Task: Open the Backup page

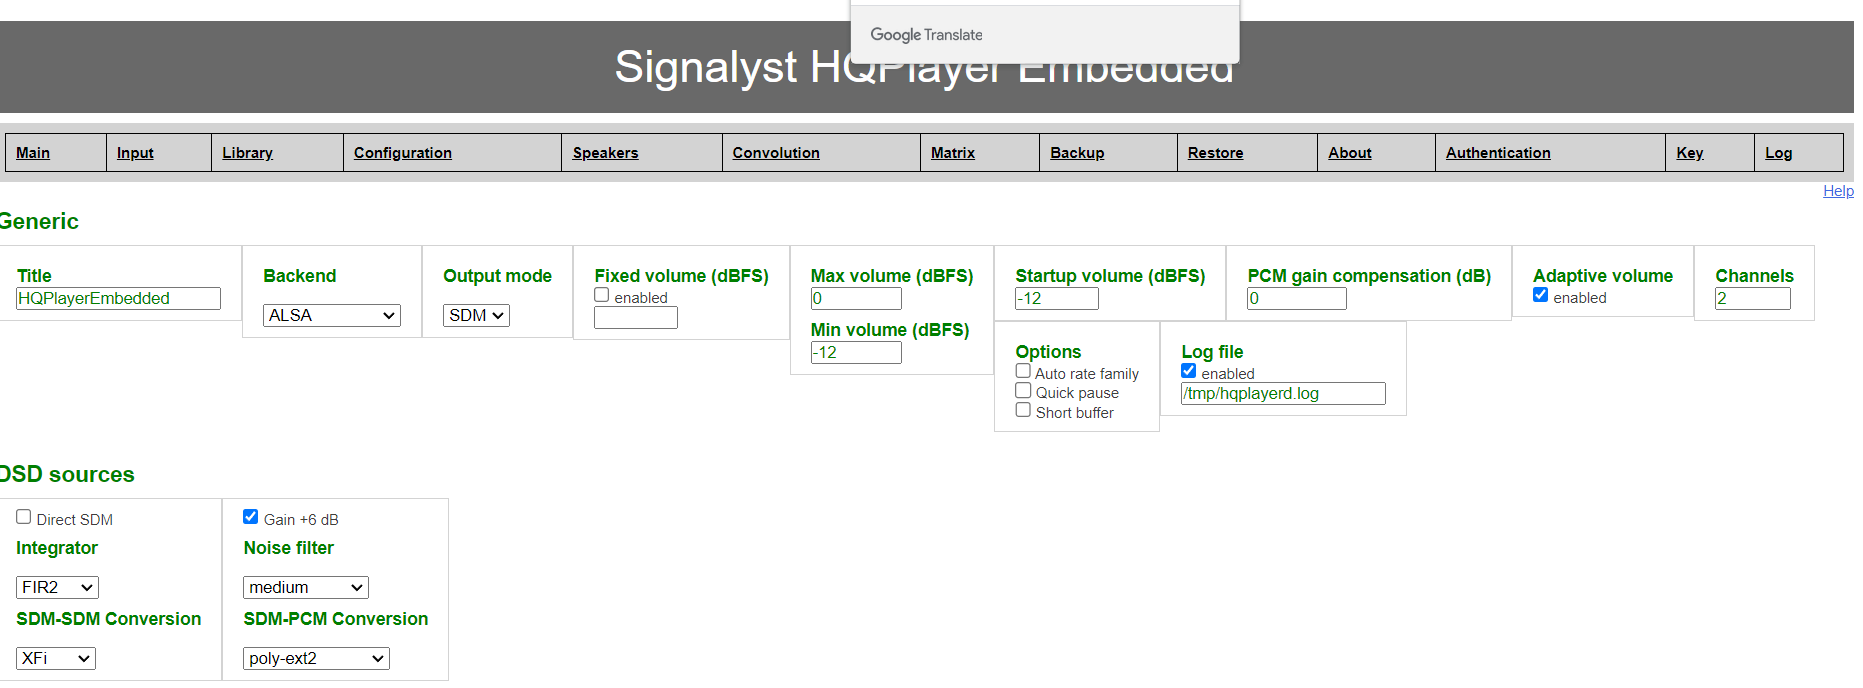Action: (x=1077, y=153)
